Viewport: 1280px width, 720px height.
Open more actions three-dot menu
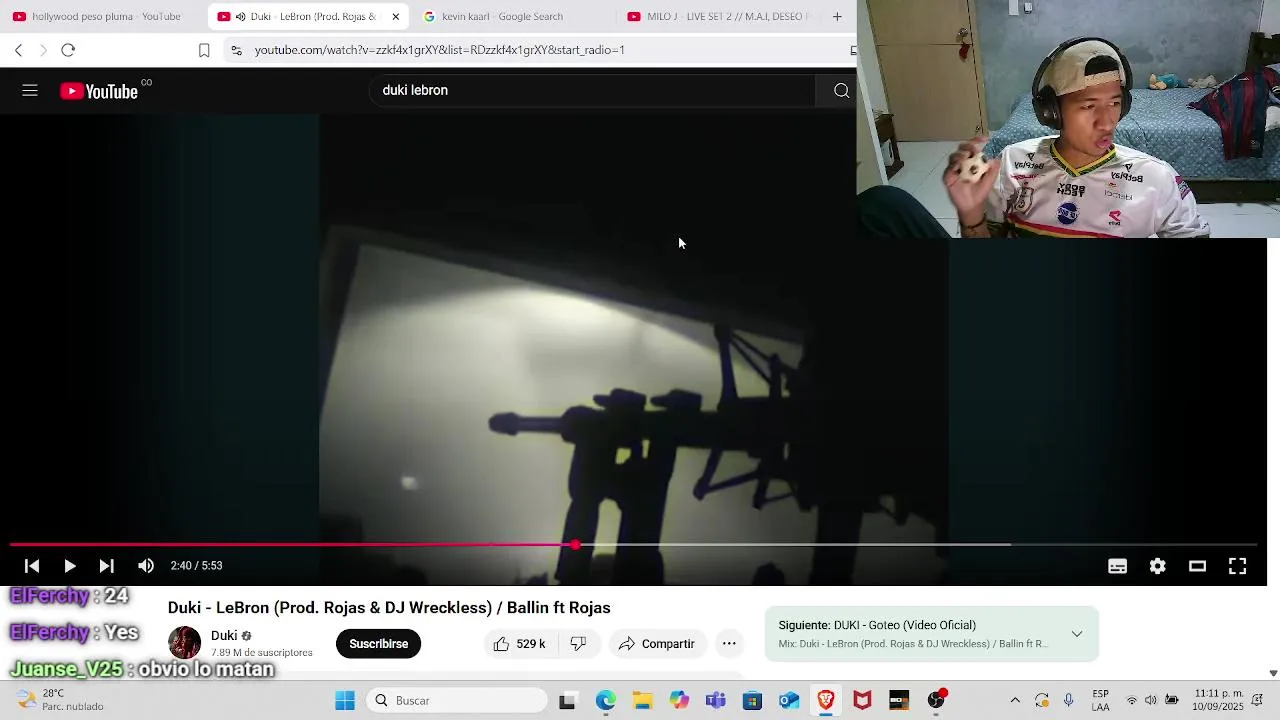(x=729, y=644)
